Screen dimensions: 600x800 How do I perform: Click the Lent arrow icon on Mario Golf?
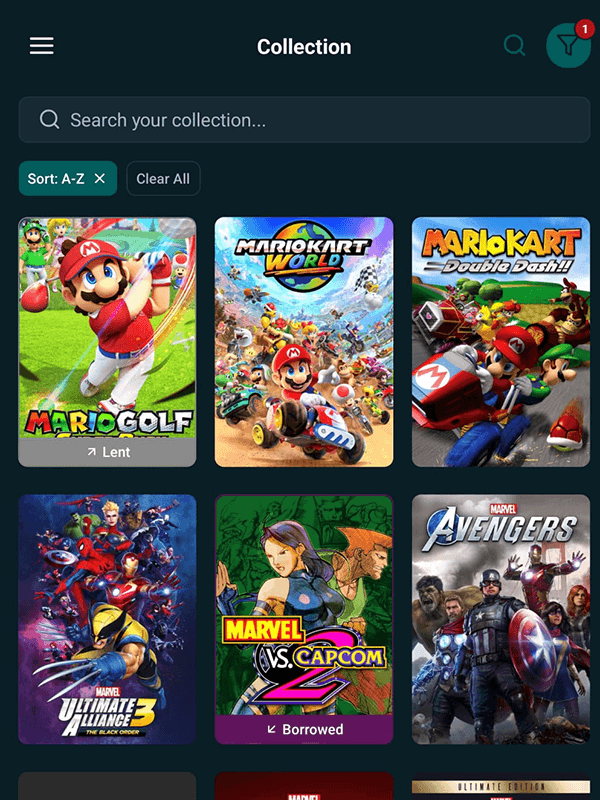(x=92, y=453)
